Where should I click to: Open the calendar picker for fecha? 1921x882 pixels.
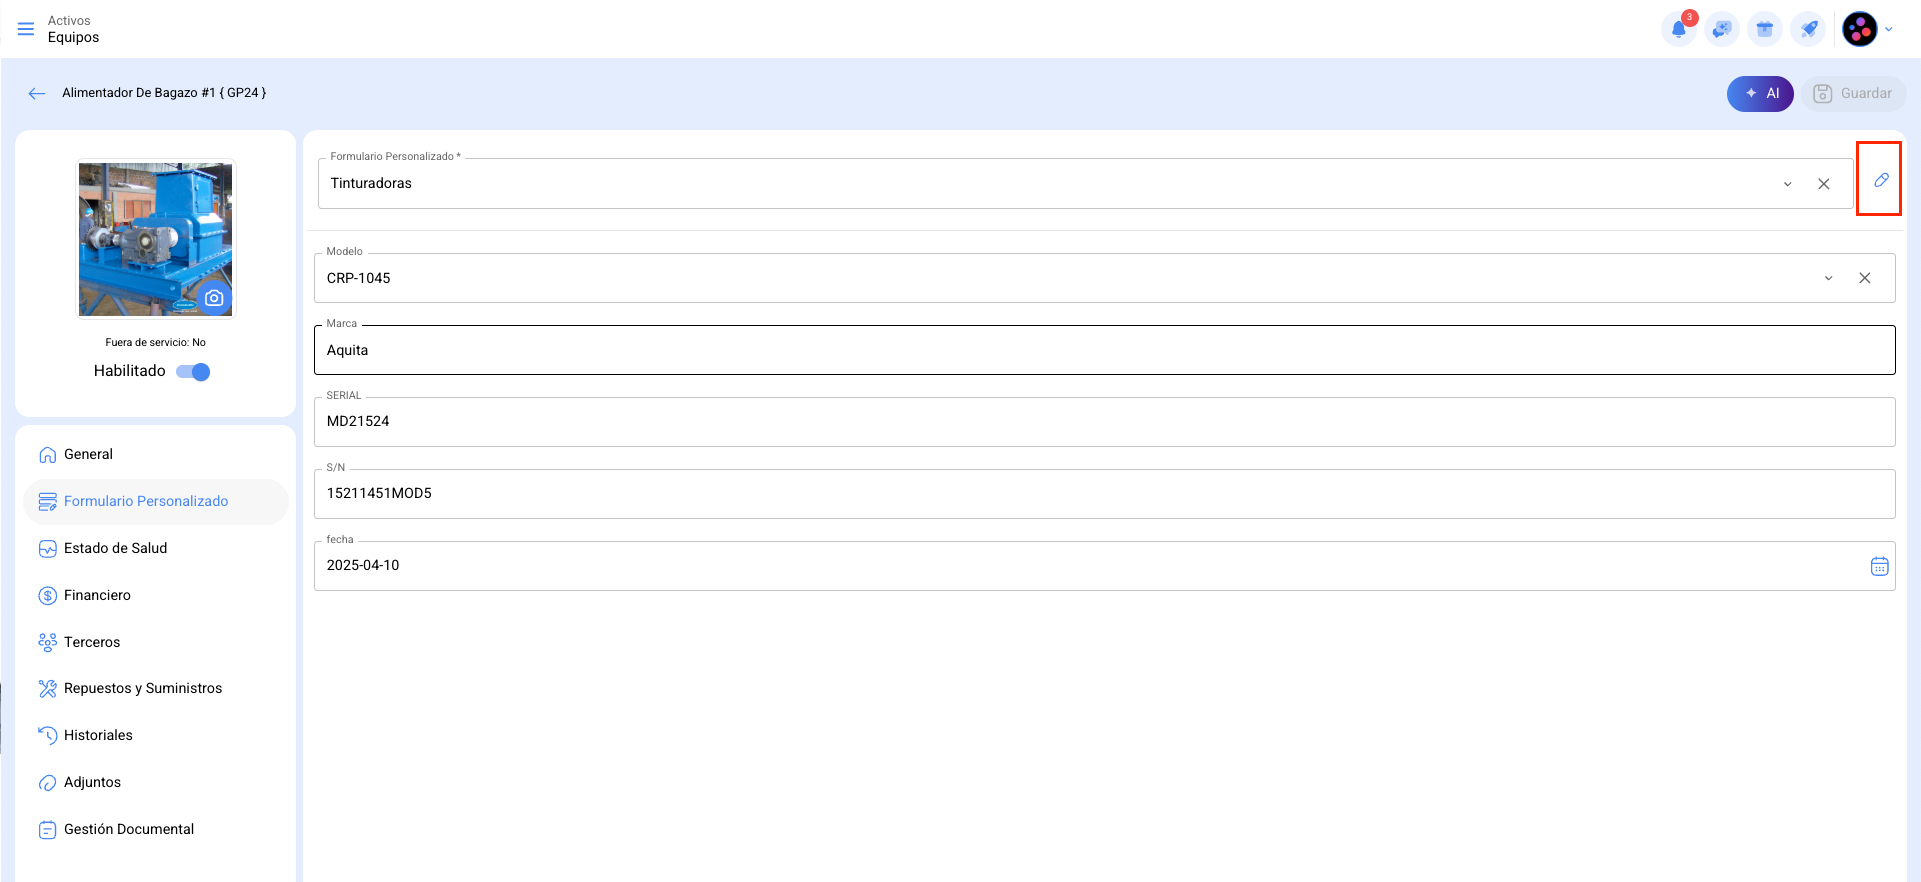(x=1879, y=567)
